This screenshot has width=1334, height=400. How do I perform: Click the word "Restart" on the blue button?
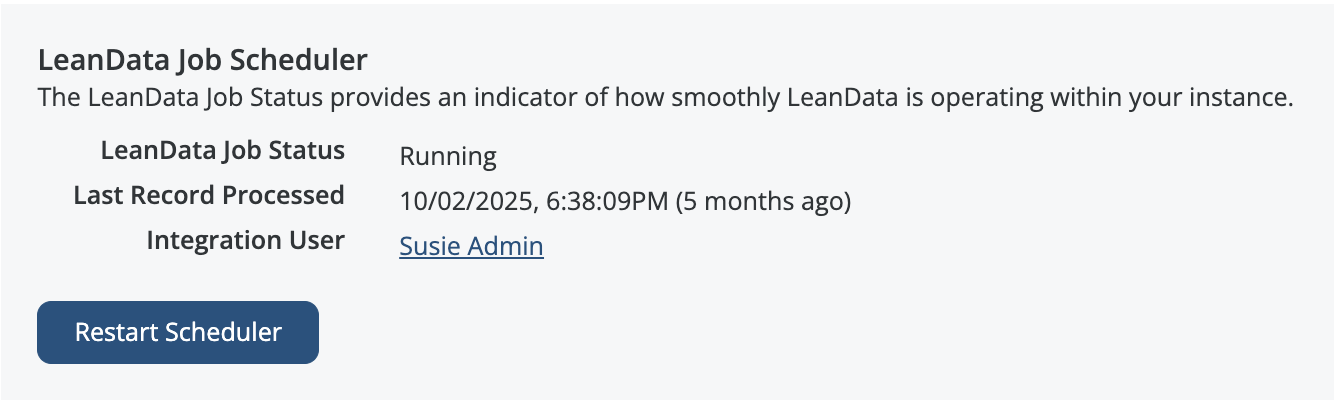tap(116, 332)
